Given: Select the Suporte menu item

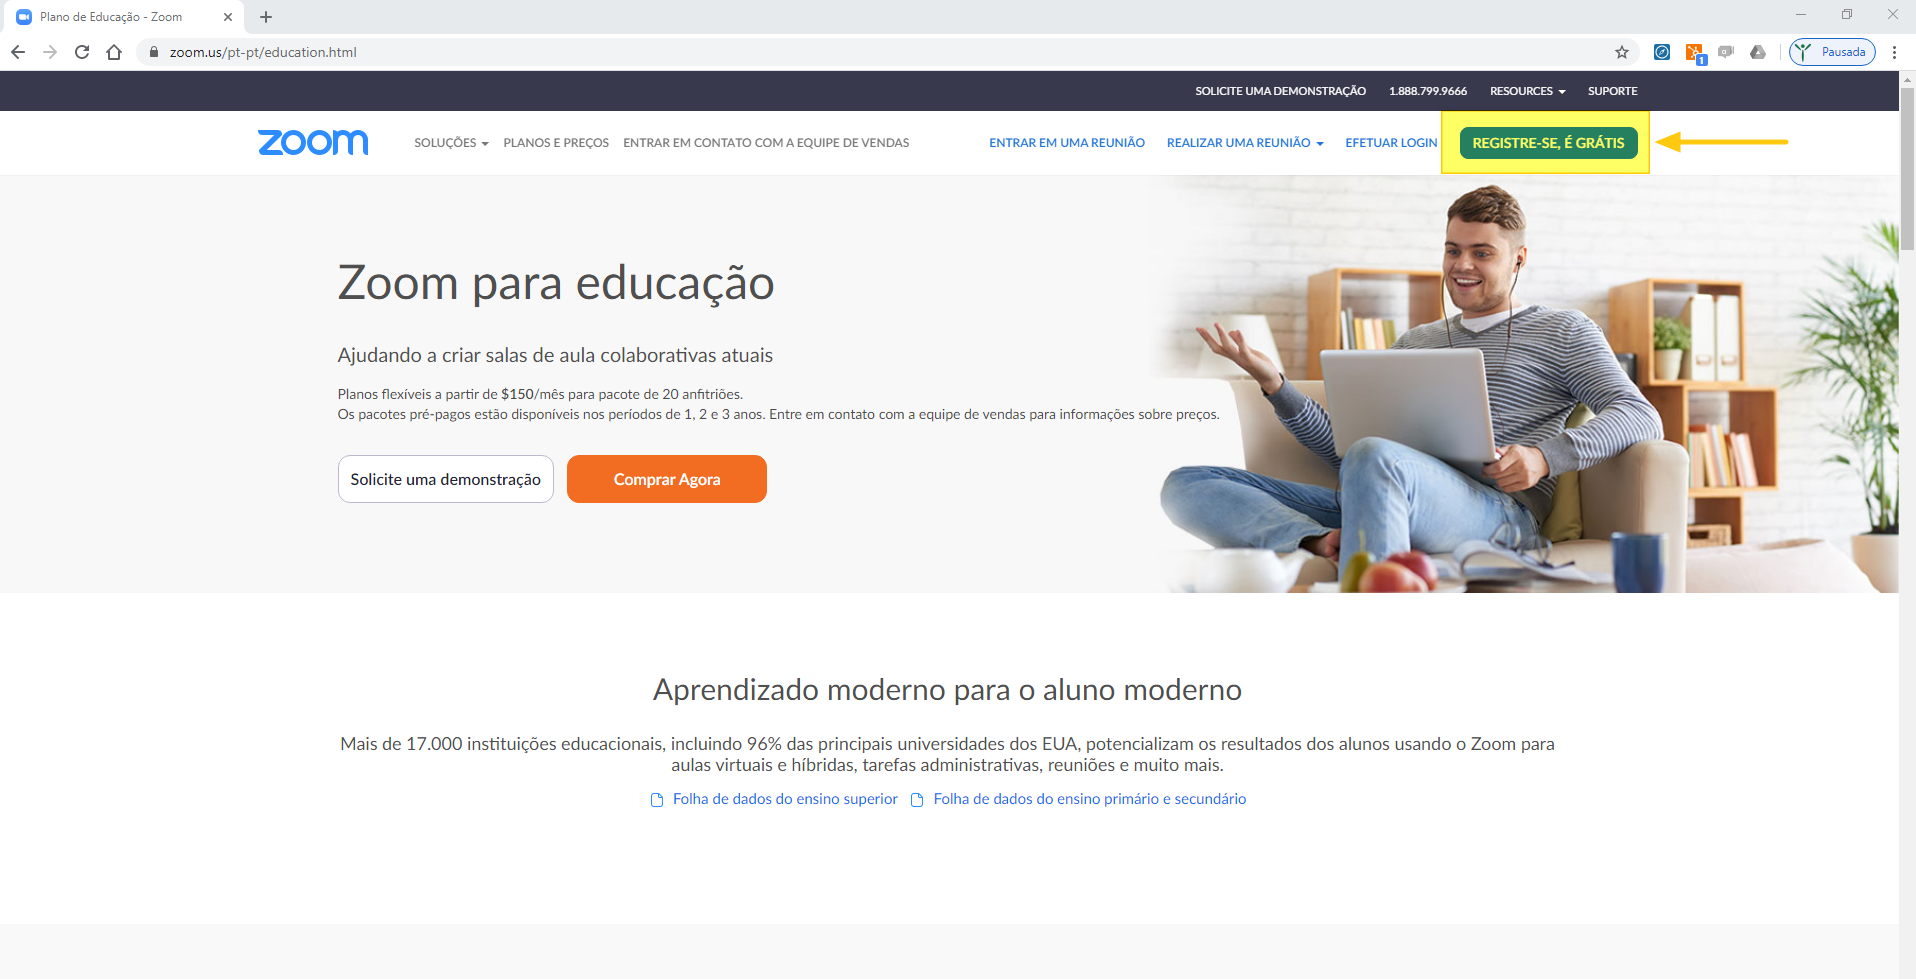Looking at the screenshot, I should click(x=1612, y=91).
